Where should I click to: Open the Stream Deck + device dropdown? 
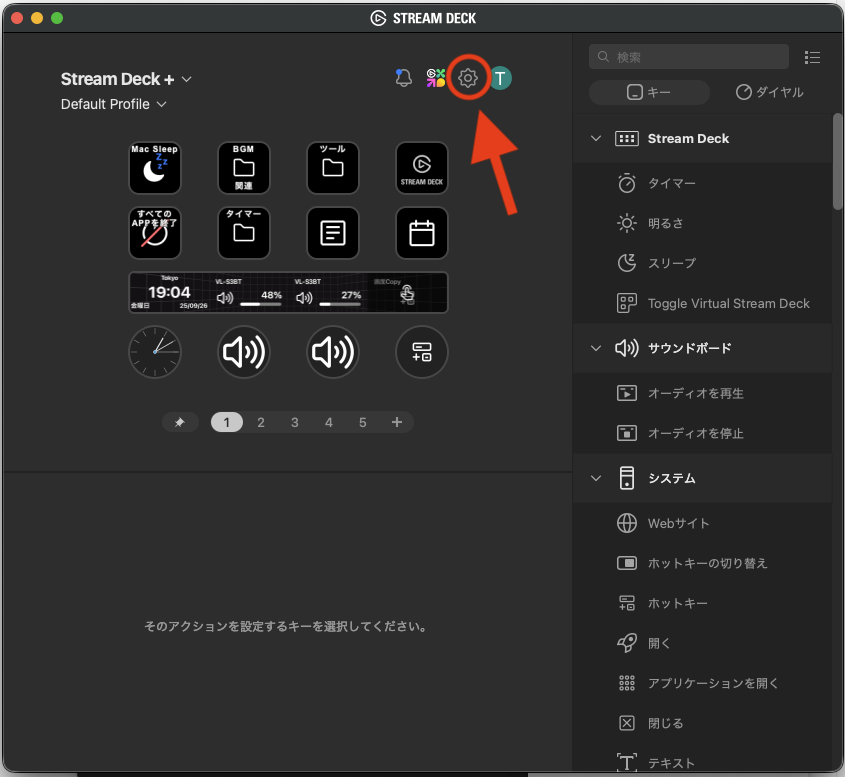[126, 79]
